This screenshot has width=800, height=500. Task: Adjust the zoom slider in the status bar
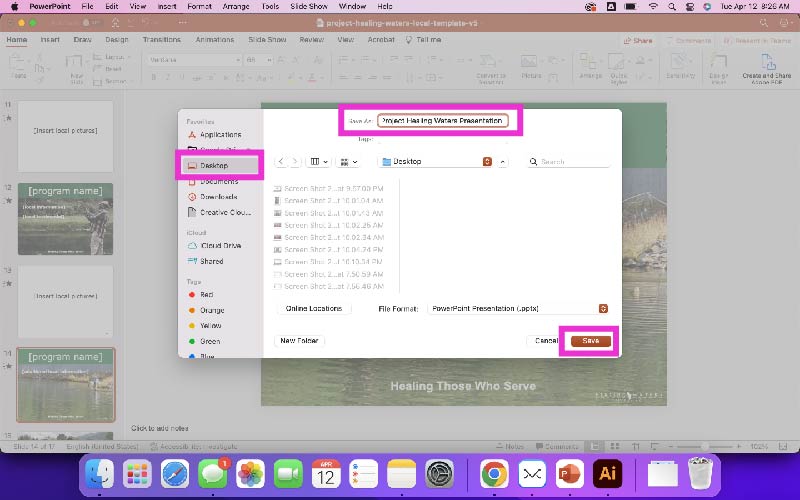[x=705, y=446]
